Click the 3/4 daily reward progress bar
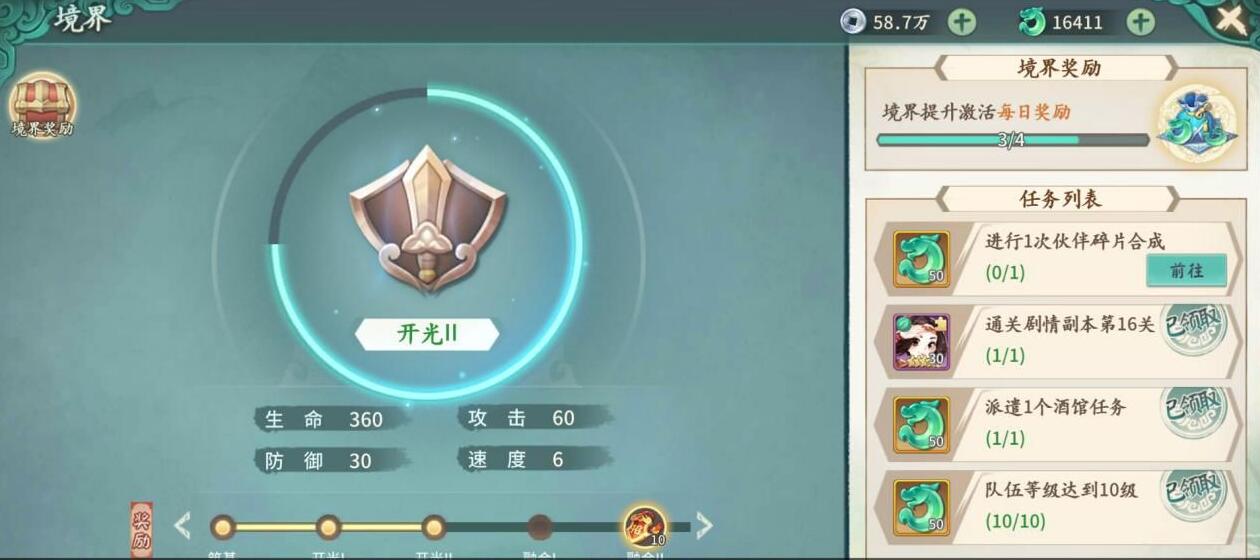The width and height of the screenshot is (1260, 560). [x=1012, y=140]
